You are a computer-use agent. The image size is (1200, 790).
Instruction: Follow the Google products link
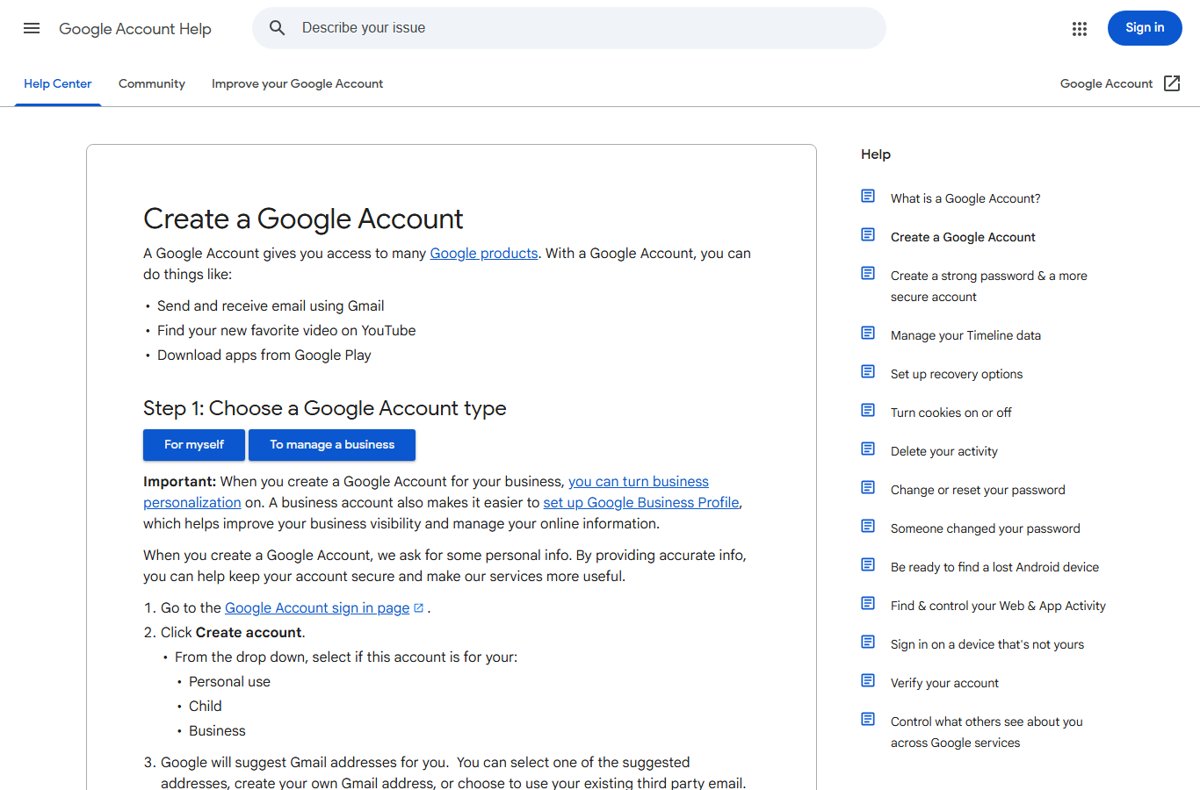484,253
